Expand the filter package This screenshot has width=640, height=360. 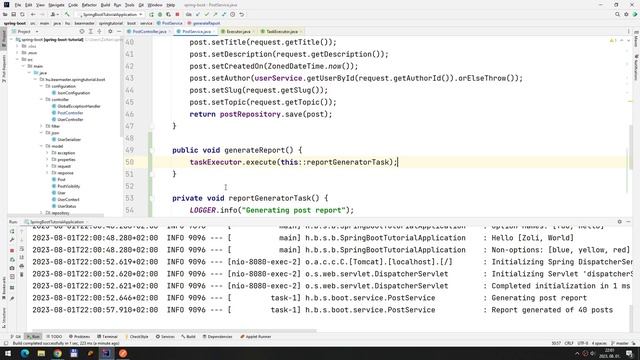point(41,126)
